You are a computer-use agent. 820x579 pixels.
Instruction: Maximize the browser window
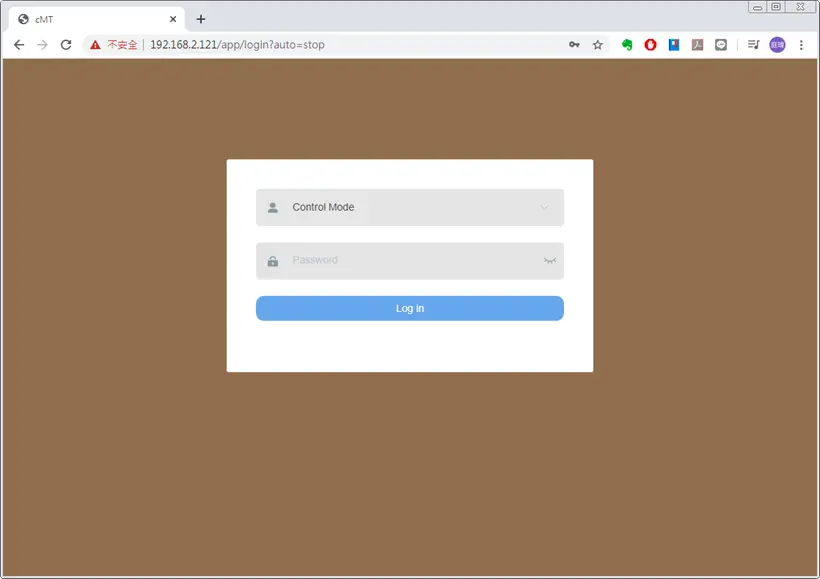pos(776,7)
